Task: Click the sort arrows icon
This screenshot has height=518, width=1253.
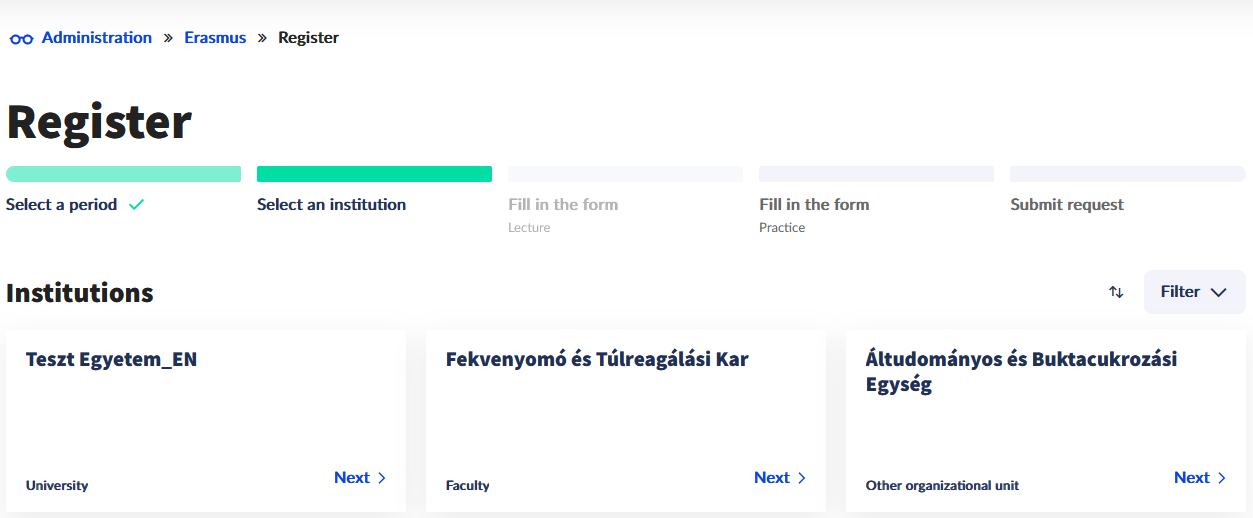Action: pos(1116,292)
